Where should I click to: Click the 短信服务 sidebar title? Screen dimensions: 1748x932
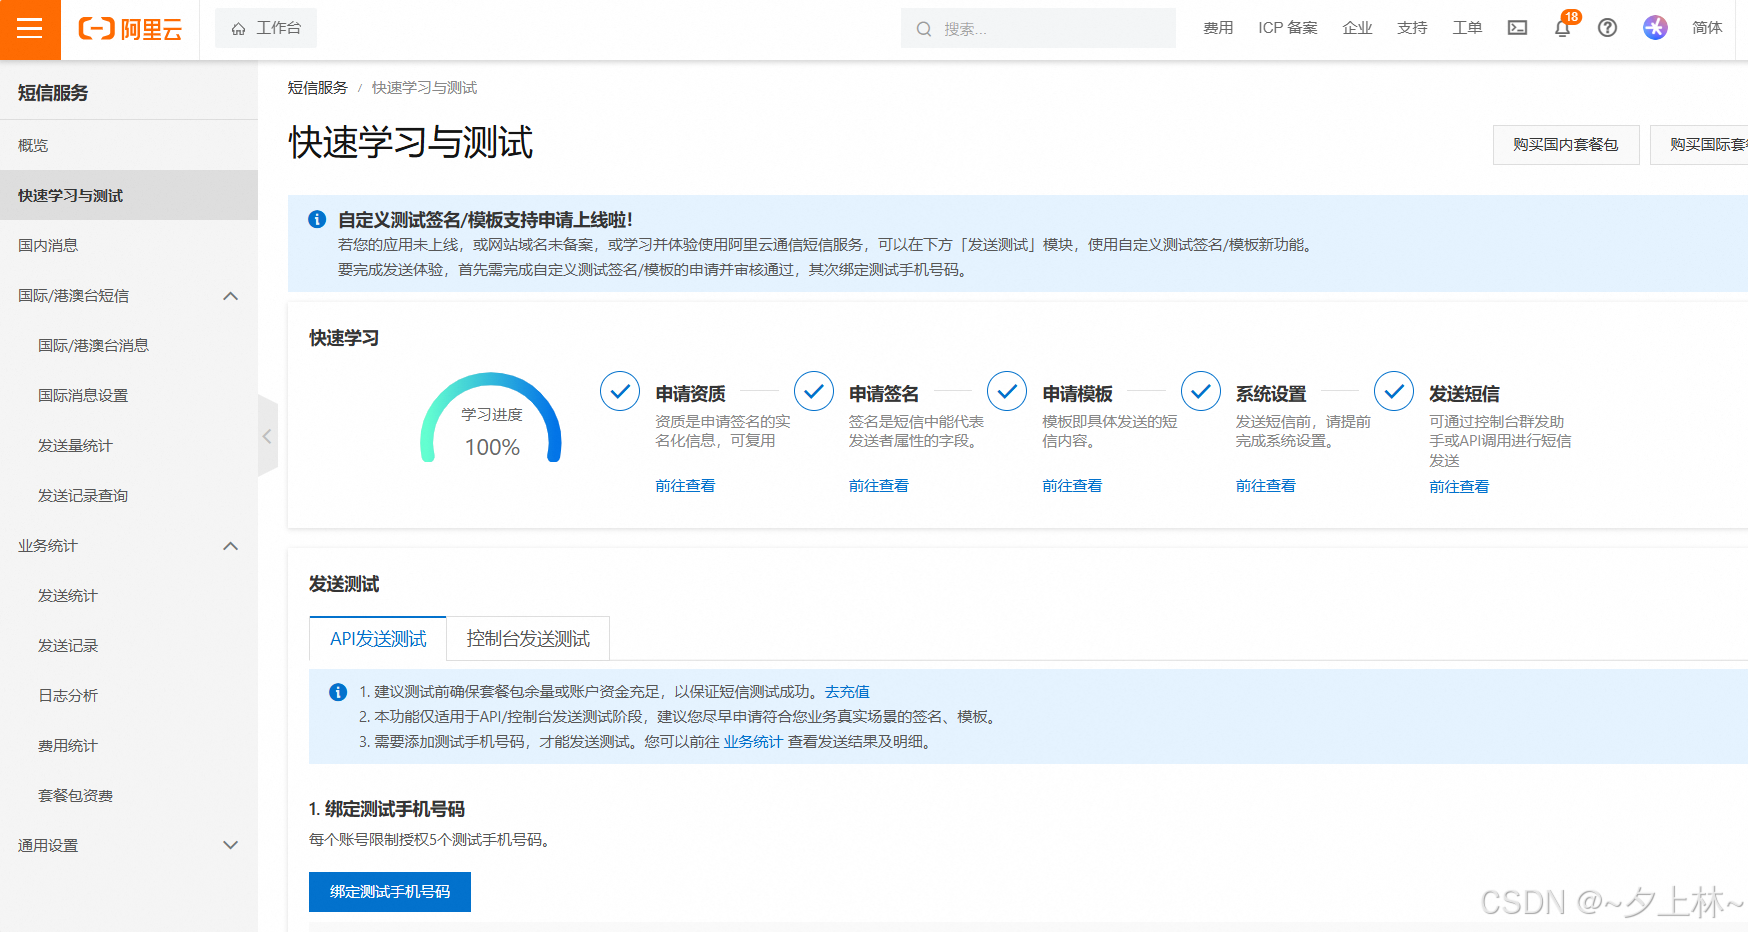[x=53, y=93]
